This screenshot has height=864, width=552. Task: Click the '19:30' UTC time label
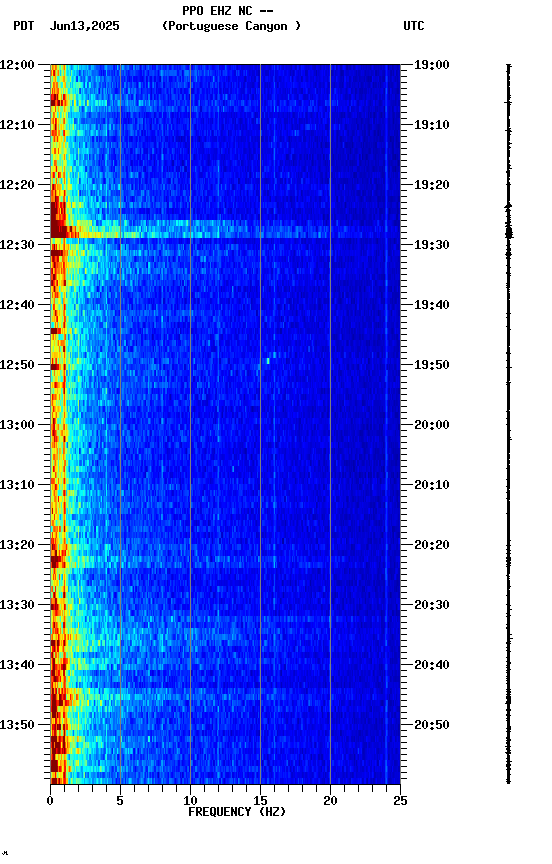click(x=432, y=245)
